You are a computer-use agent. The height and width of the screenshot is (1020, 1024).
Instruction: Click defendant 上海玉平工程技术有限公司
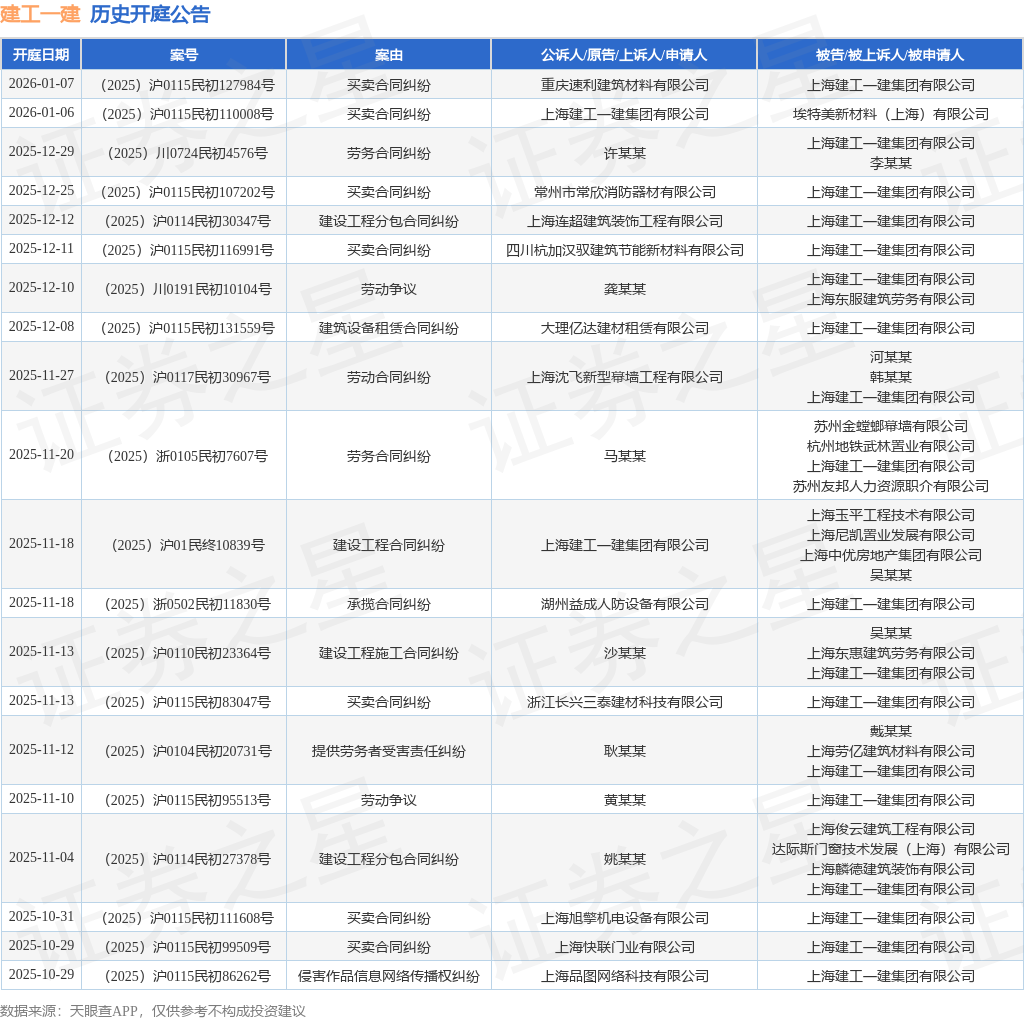tap(890, 515)
